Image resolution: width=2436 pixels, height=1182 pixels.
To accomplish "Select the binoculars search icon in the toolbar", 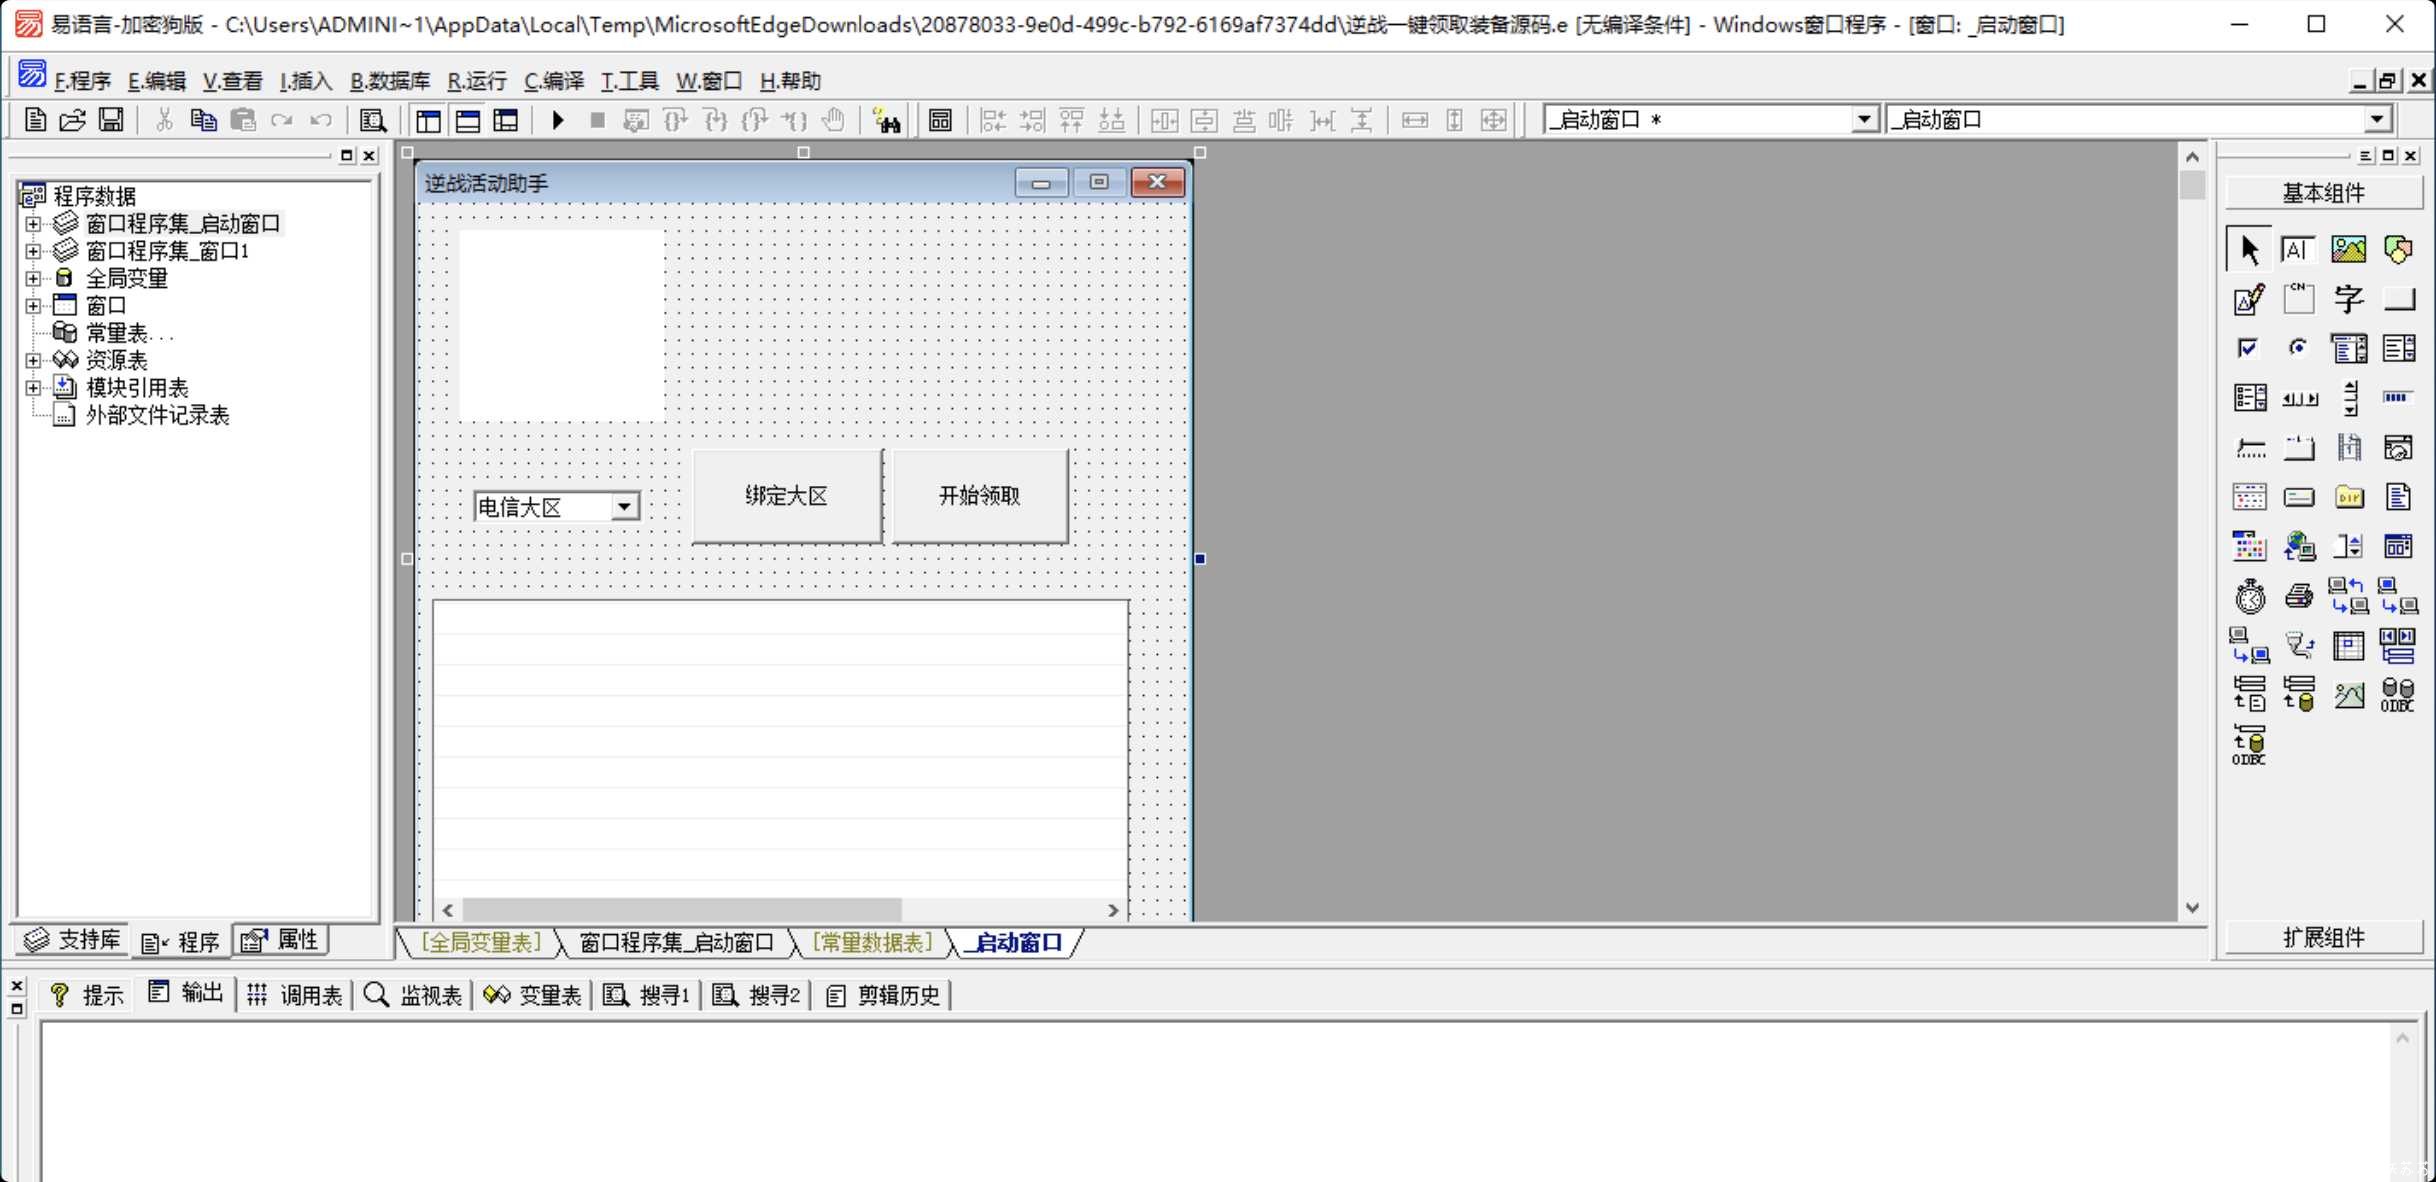I will click(886, 121).
